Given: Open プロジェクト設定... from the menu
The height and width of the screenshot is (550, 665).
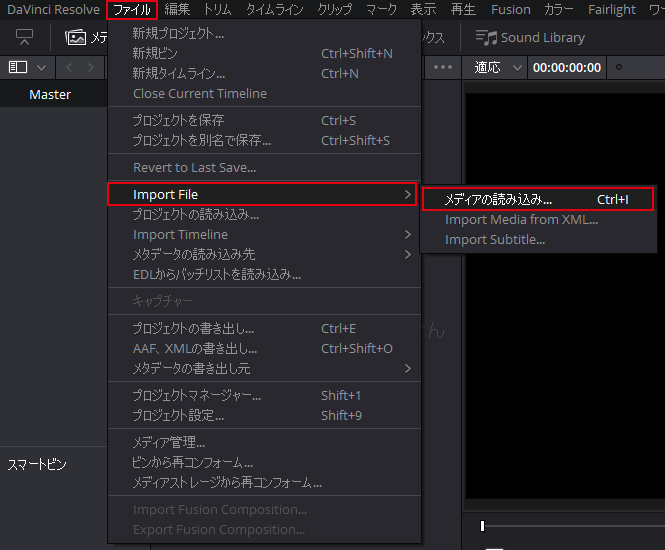Looking at the screenshot, I should pyautogui.click(x=265, y=416).
